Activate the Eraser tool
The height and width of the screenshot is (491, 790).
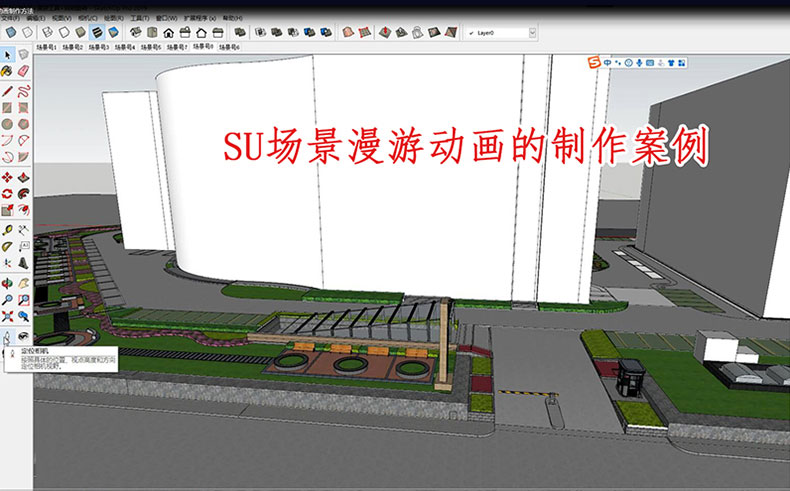coord(23,71)
